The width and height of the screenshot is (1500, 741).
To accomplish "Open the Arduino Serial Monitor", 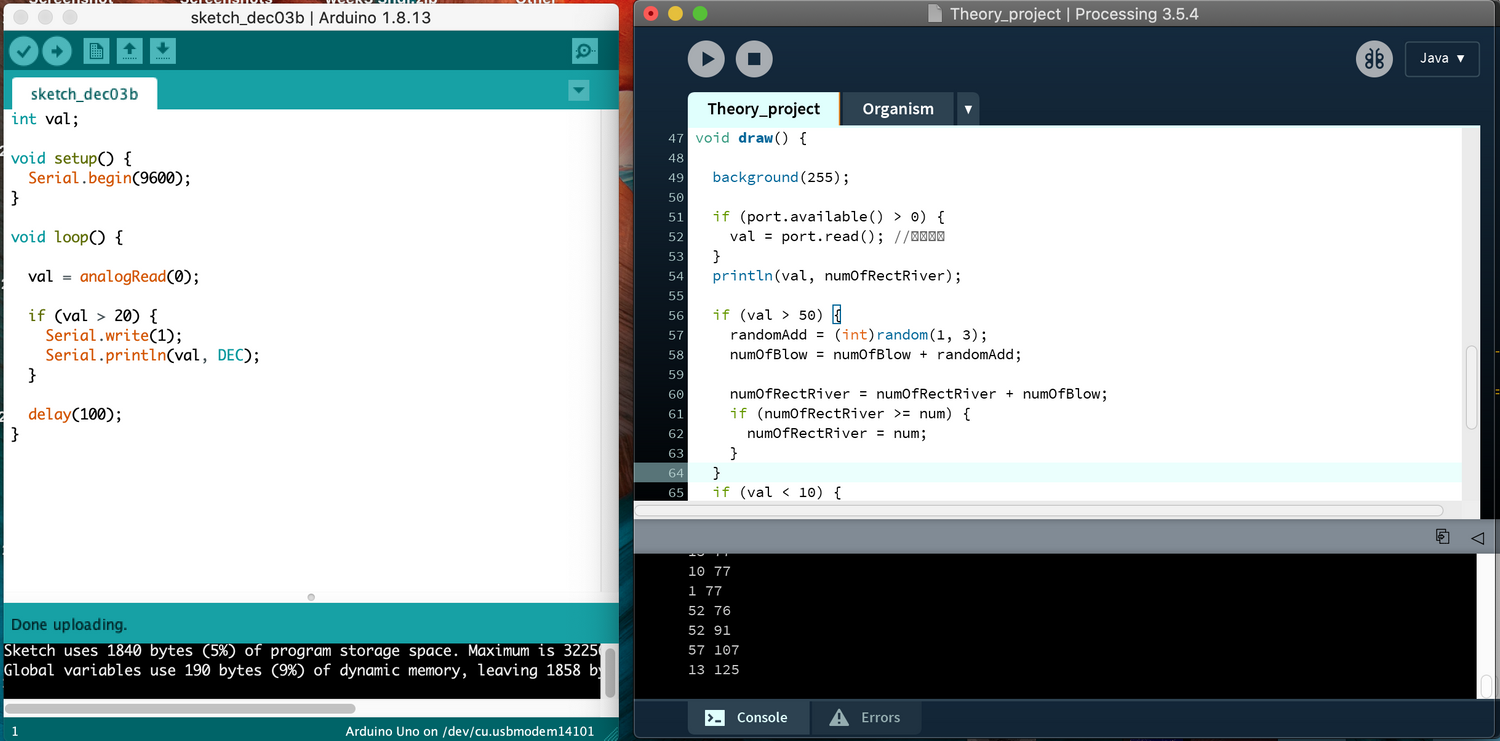I will point(585,51).
